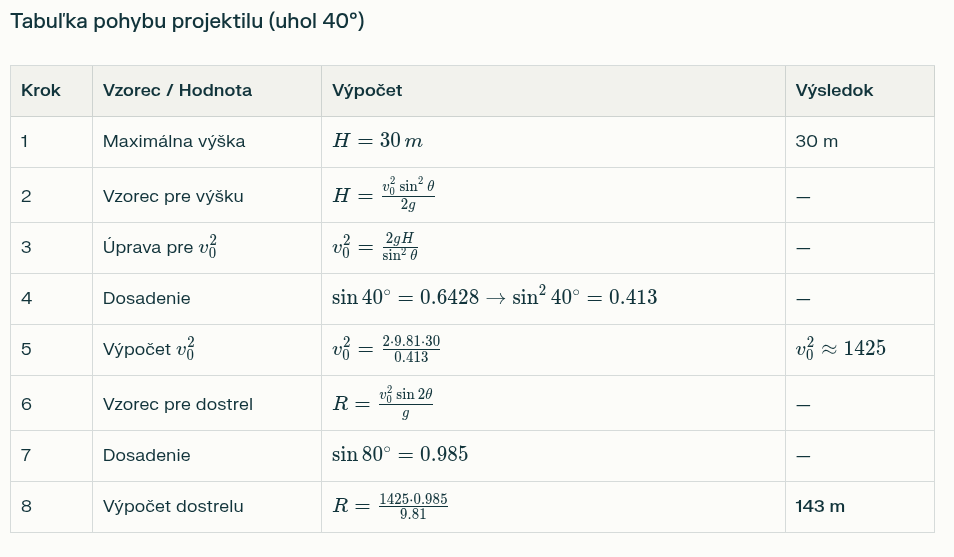Select the bold '143 m' result
Viewport: 954px width, 557px height.
pos(820,506)
